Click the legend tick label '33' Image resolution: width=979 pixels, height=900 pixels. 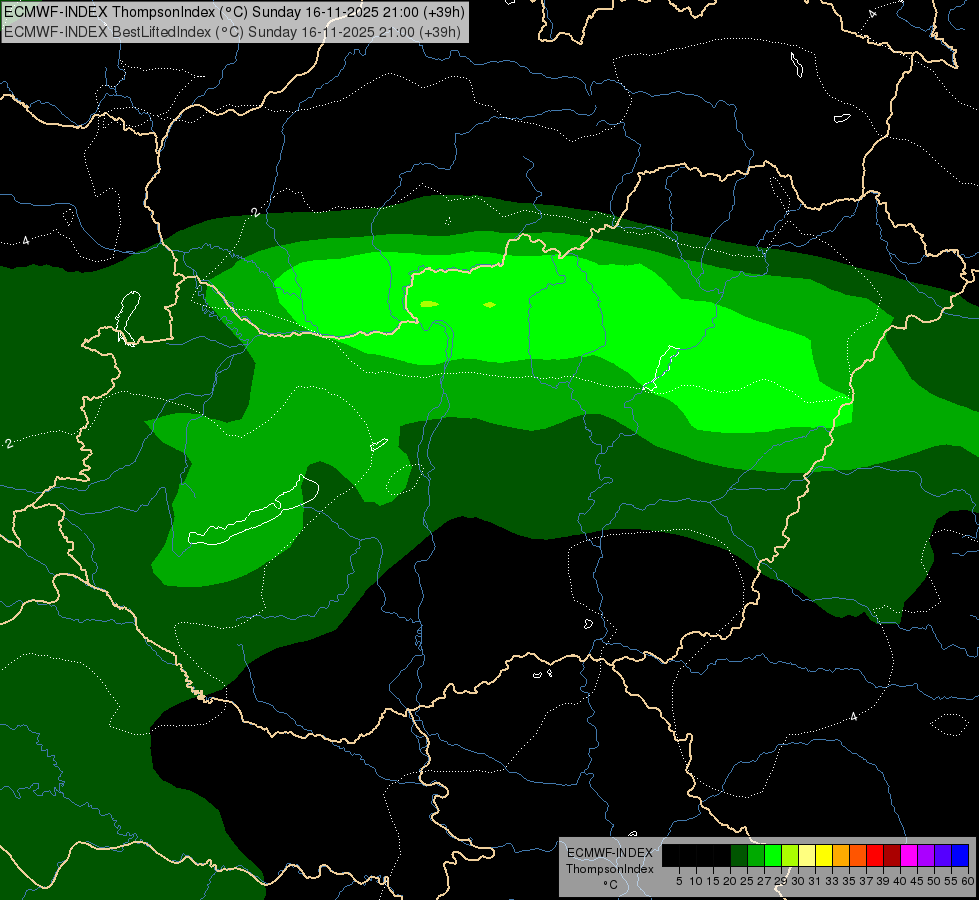(832, 881)
